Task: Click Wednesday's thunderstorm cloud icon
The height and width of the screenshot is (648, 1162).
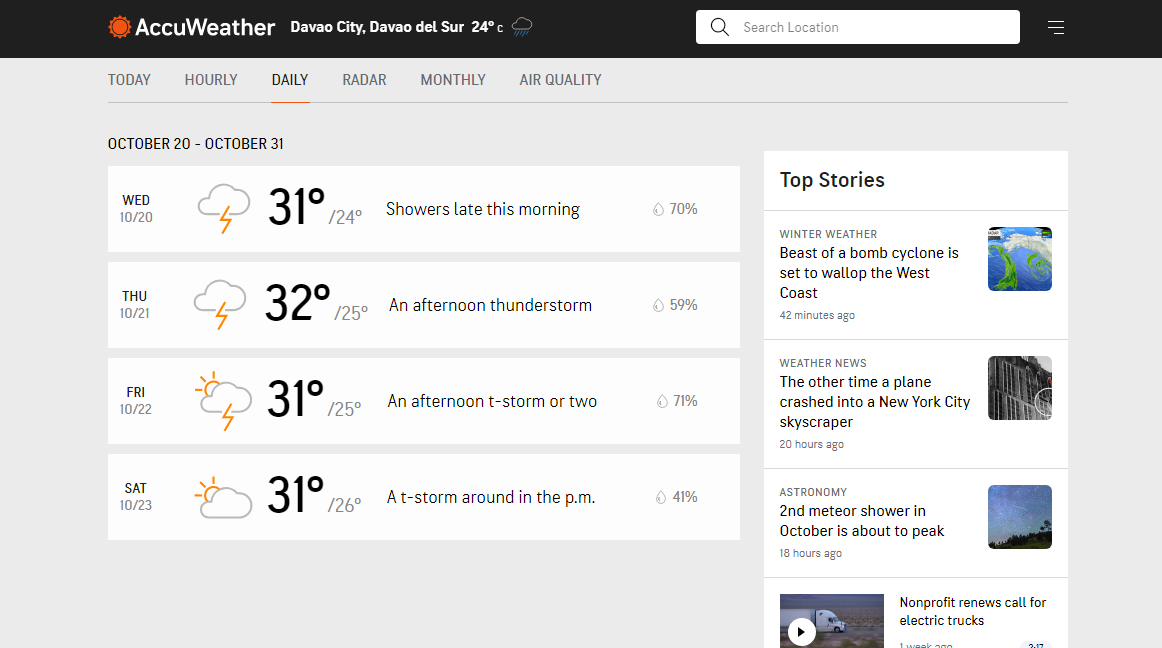Action: [x=223, y=208]
